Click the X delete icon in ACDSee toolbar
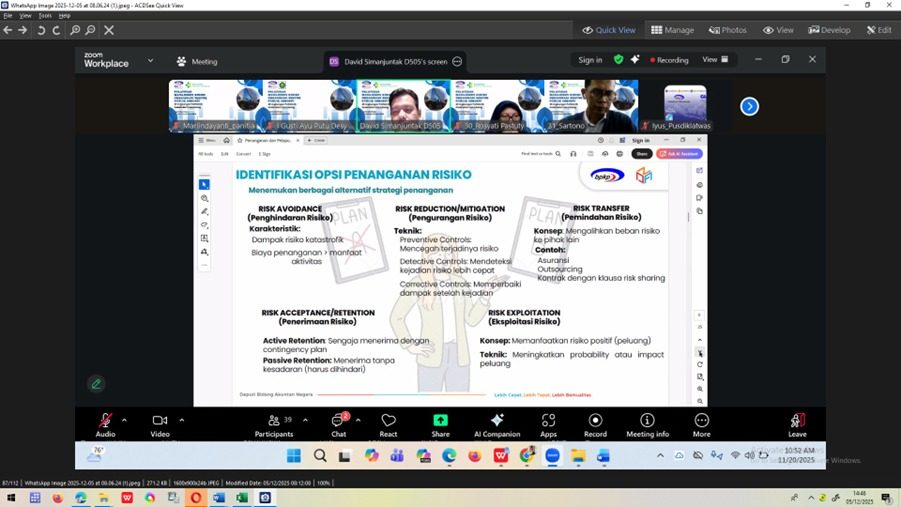This screenshot has width=901, height=507. [109, 30]
